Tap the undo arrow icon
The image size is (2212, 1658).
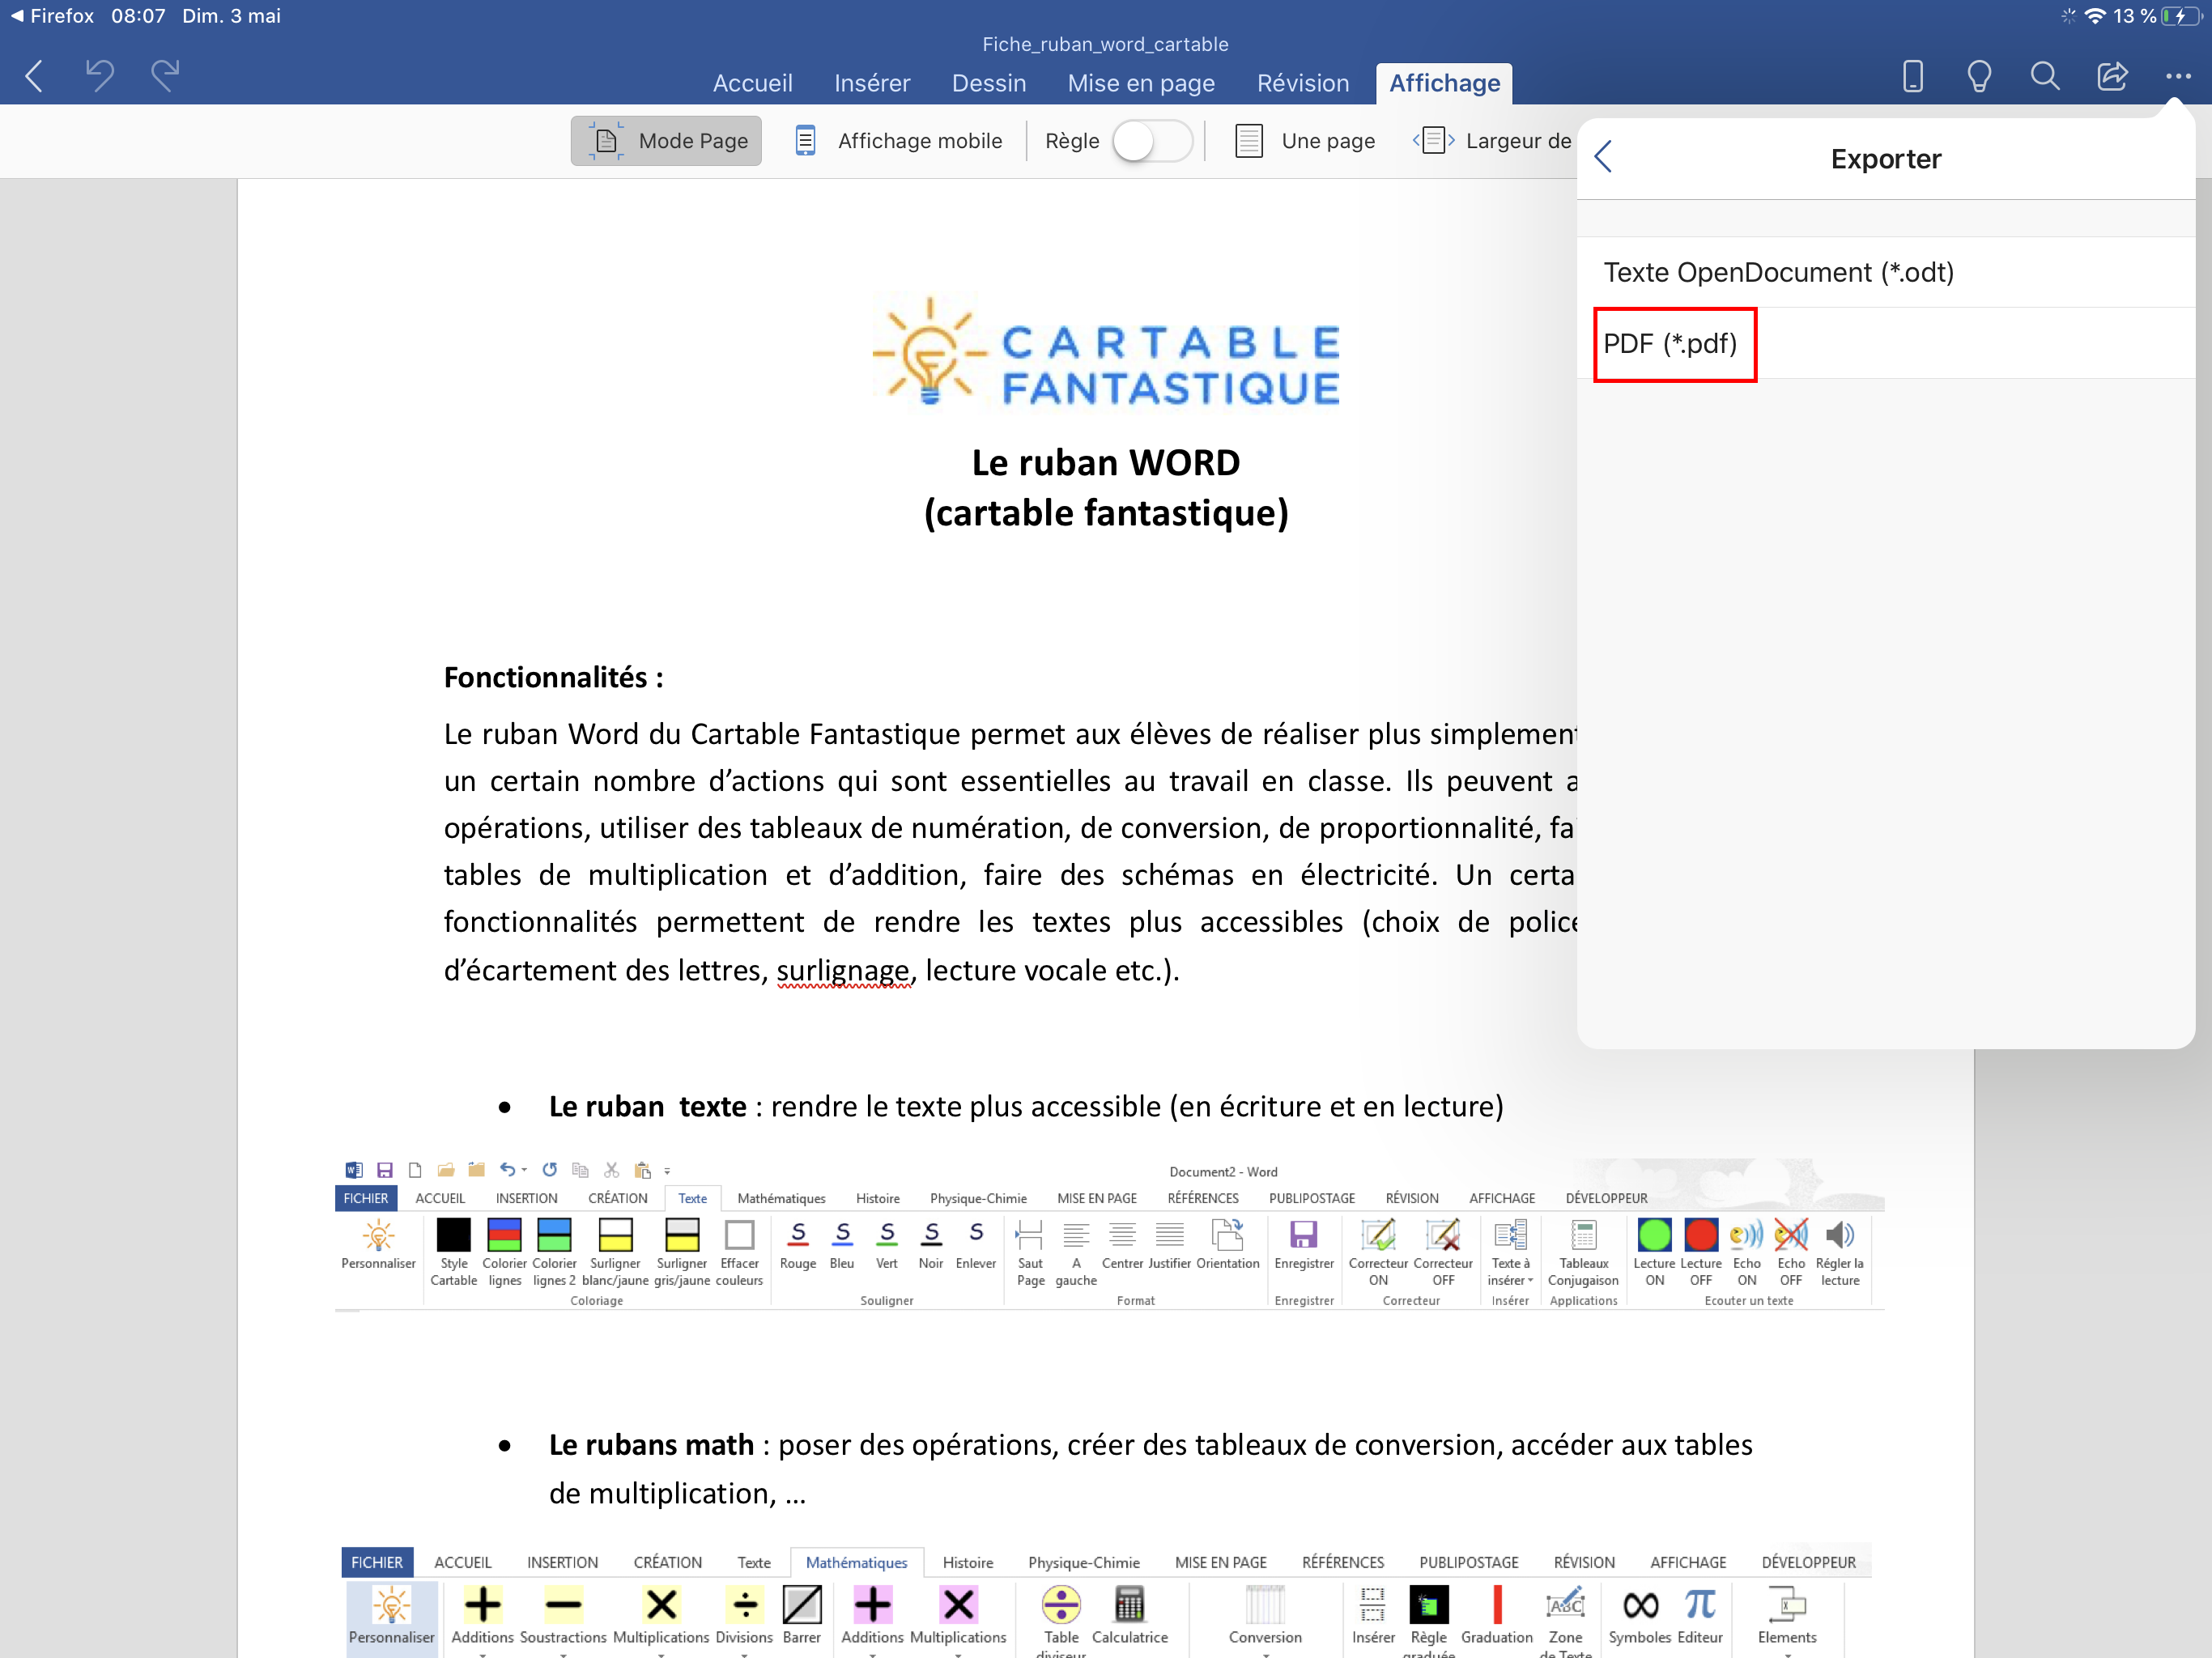click(x=99, y=75)
